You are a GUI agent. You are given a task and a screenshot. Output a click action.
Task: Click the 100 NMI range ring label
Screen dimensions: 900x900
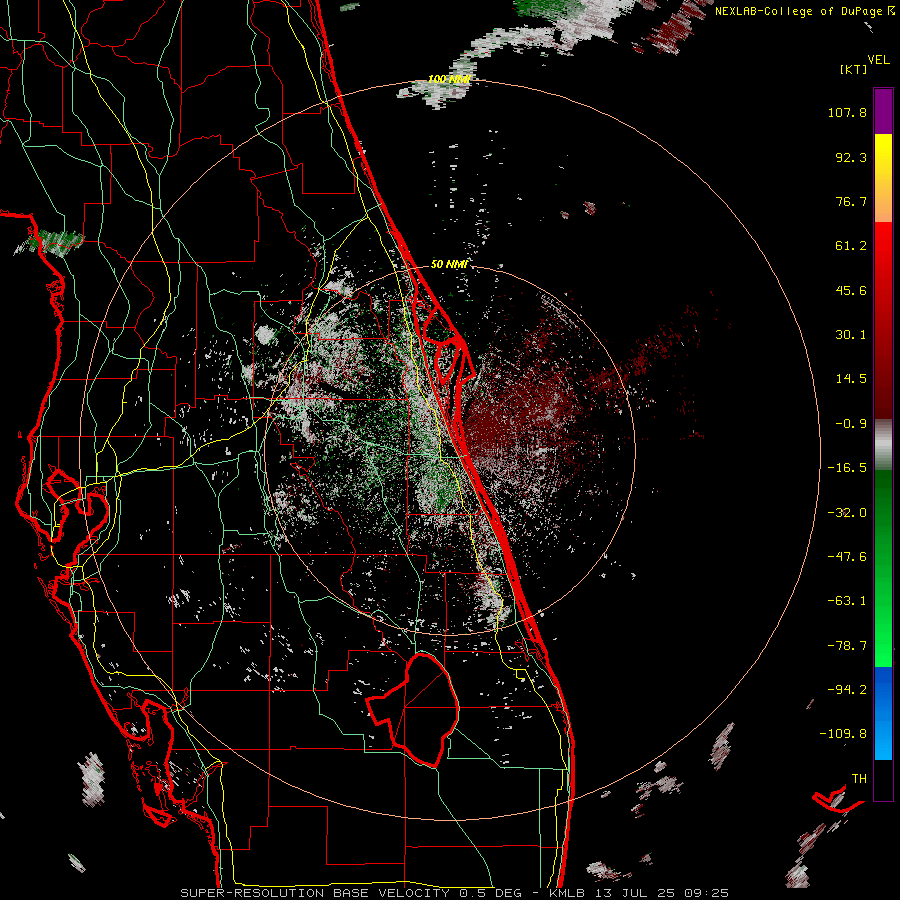coord(449,79)
